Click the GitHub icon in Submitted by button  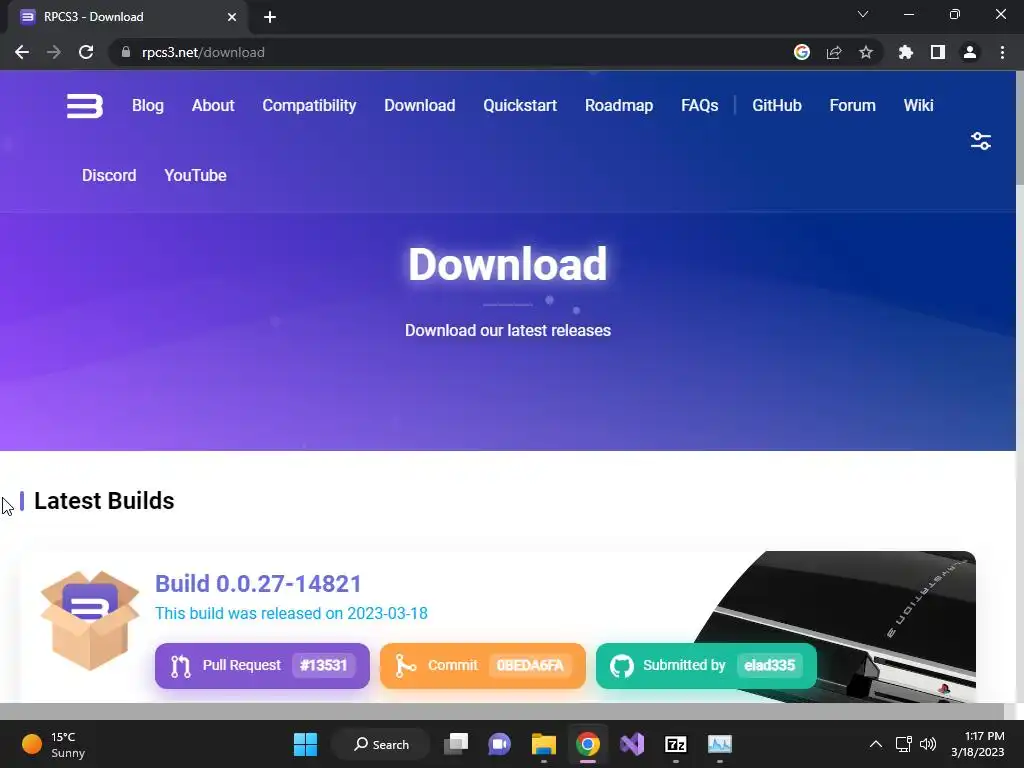click(622, 666)
